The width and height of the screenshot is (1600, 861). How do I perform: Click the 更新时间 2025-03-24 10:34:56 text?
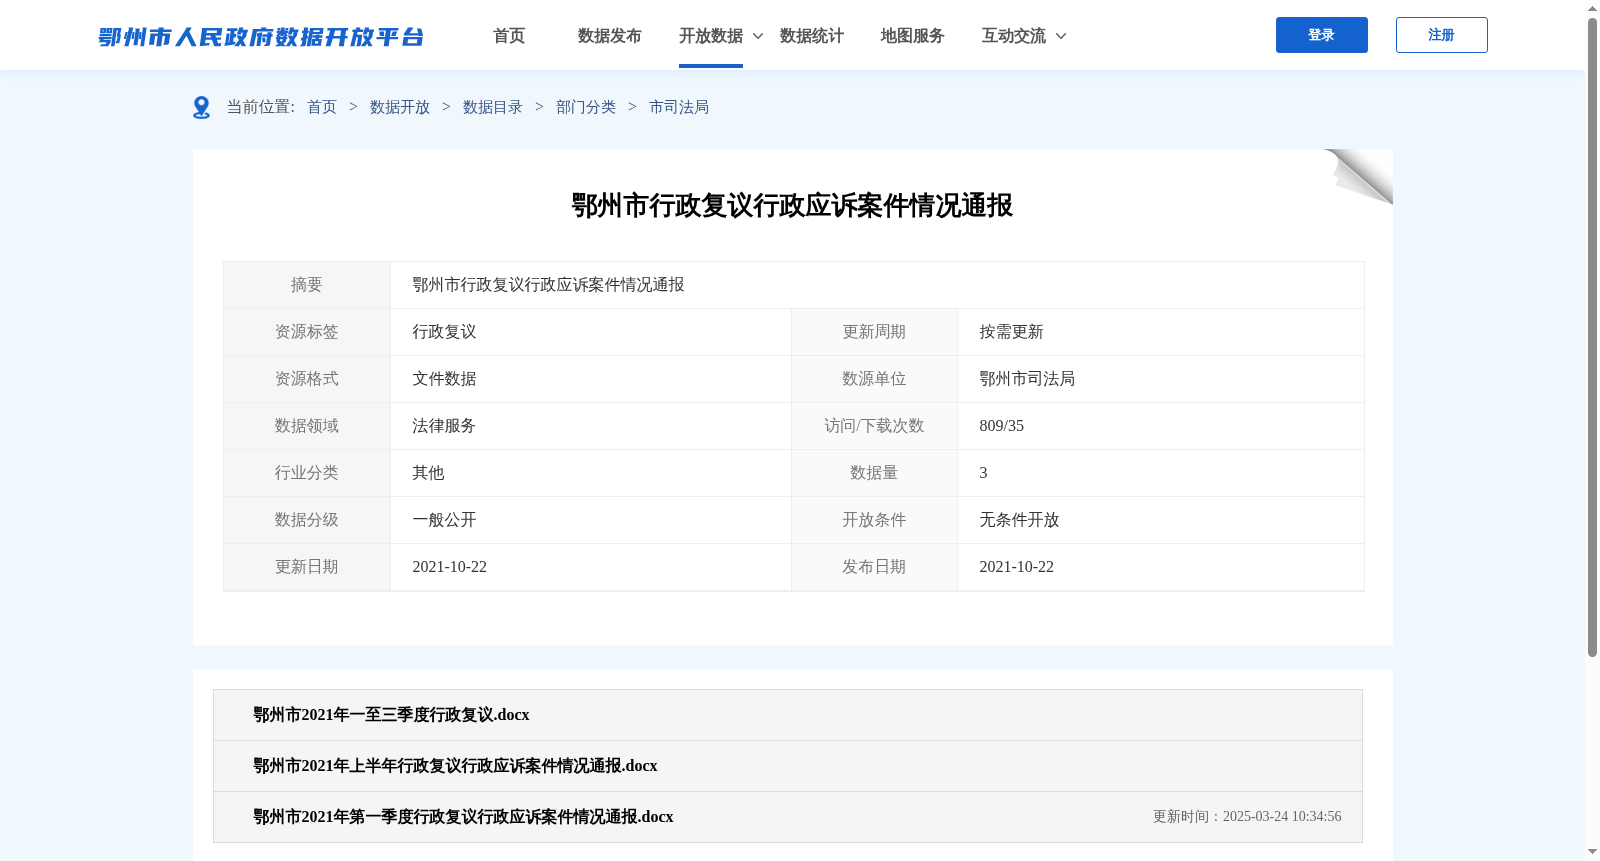click(1247, 817)
